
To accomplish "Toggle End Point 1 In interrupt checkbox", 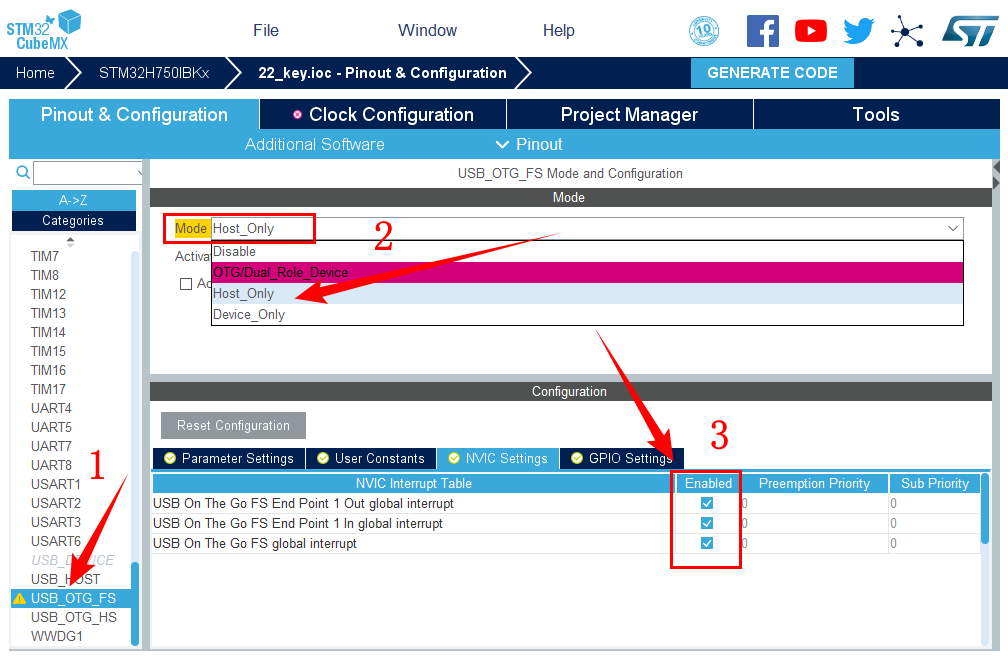I will pyautogui.click(x=707, y=523).
